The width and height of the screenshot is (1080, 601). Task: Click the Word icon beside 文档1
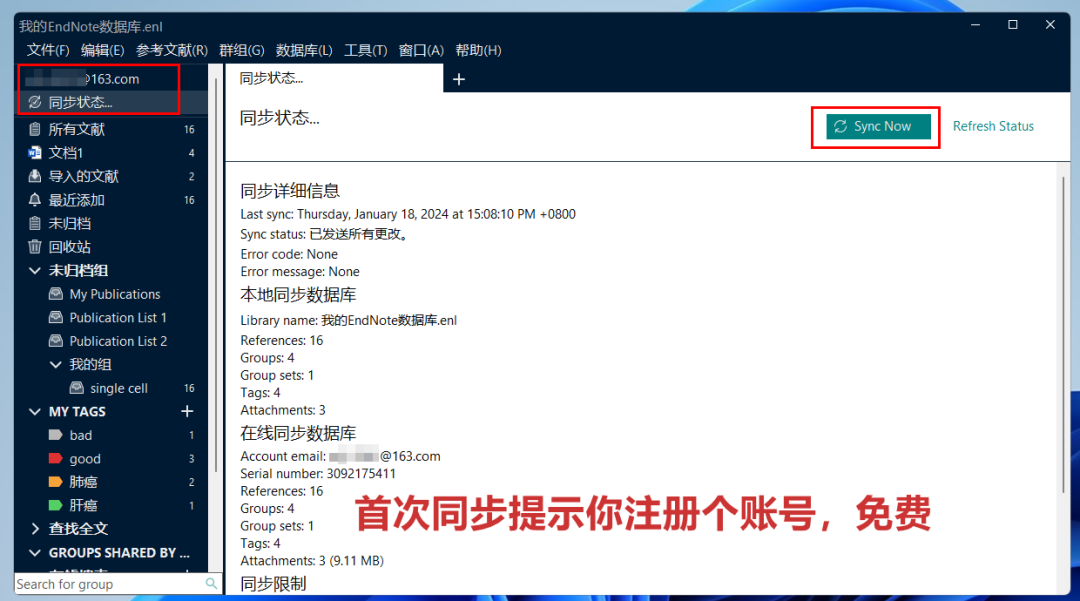[34, 152]
